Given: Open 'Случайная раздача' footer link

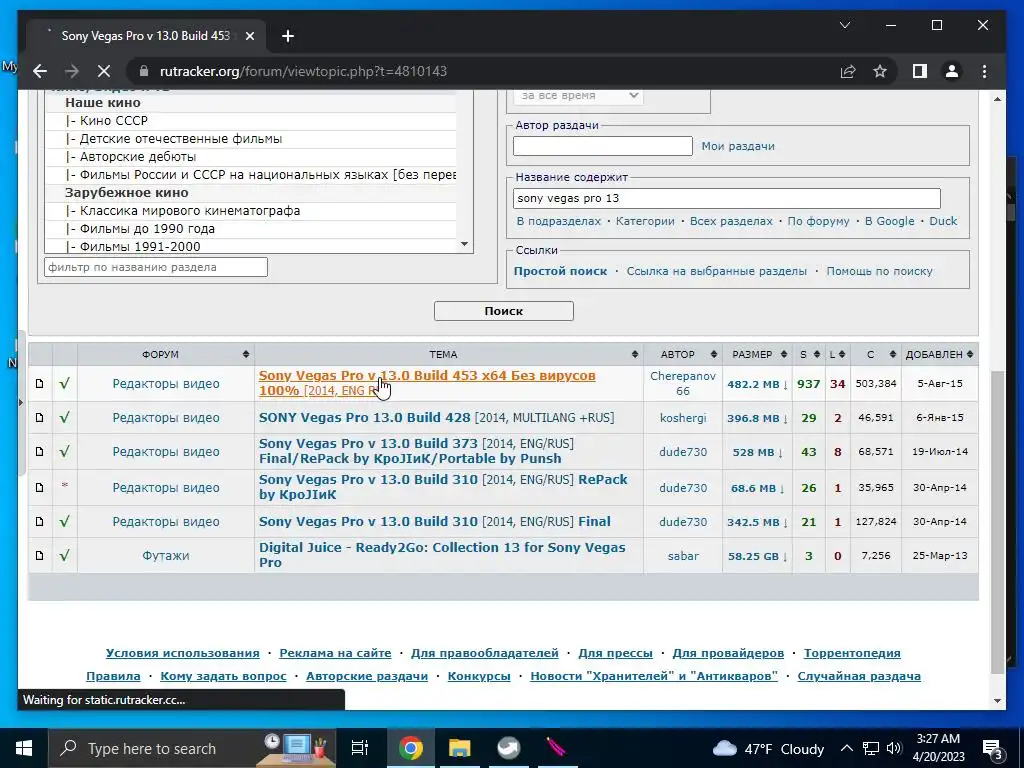Looking at the screenshot, I should 859,676.
